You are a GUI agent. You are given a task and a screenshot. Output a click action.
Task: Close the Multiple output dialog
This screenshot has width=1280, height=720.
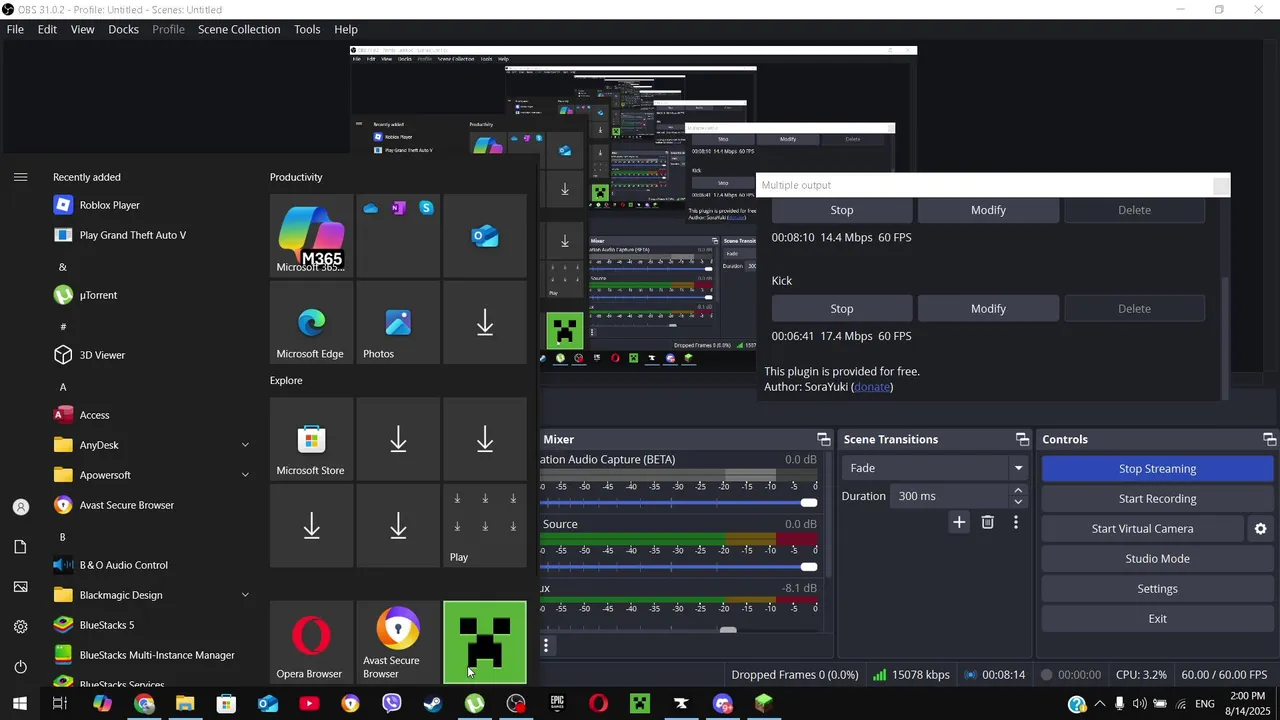click(1220, 186)
